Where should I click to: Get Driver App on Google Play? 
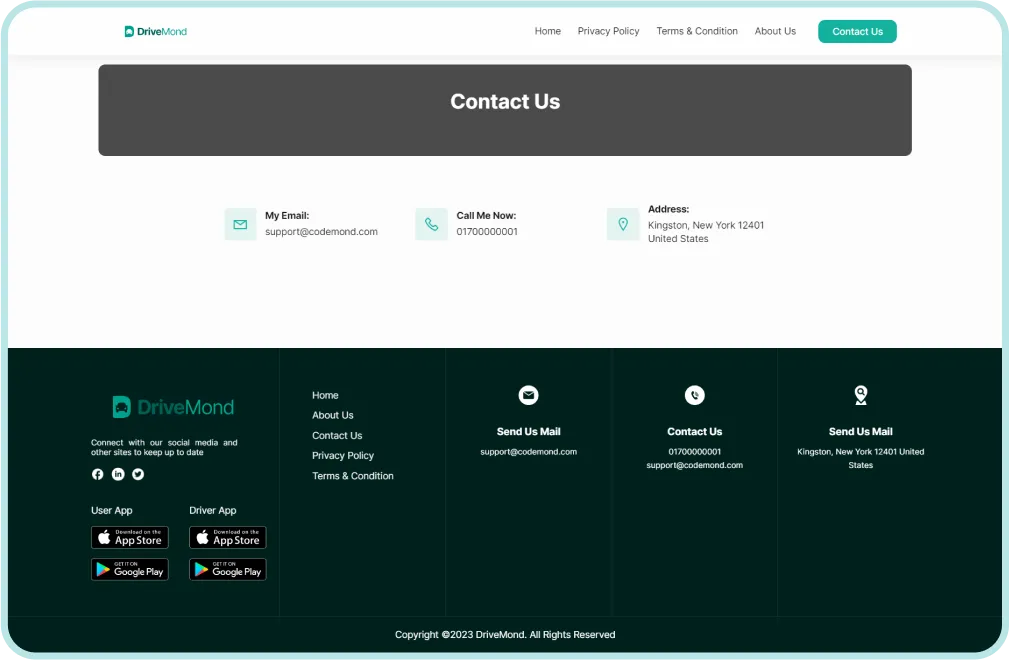(x=228, y=569)
